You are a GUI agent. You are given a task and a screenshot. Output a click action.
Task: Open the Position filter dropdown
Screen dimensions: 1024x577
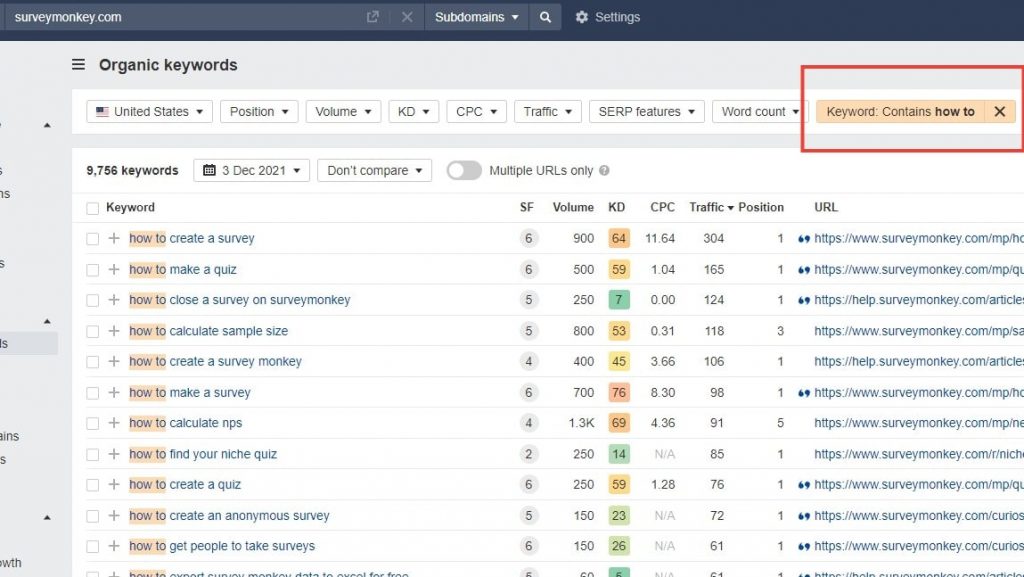tap(259, 112)
